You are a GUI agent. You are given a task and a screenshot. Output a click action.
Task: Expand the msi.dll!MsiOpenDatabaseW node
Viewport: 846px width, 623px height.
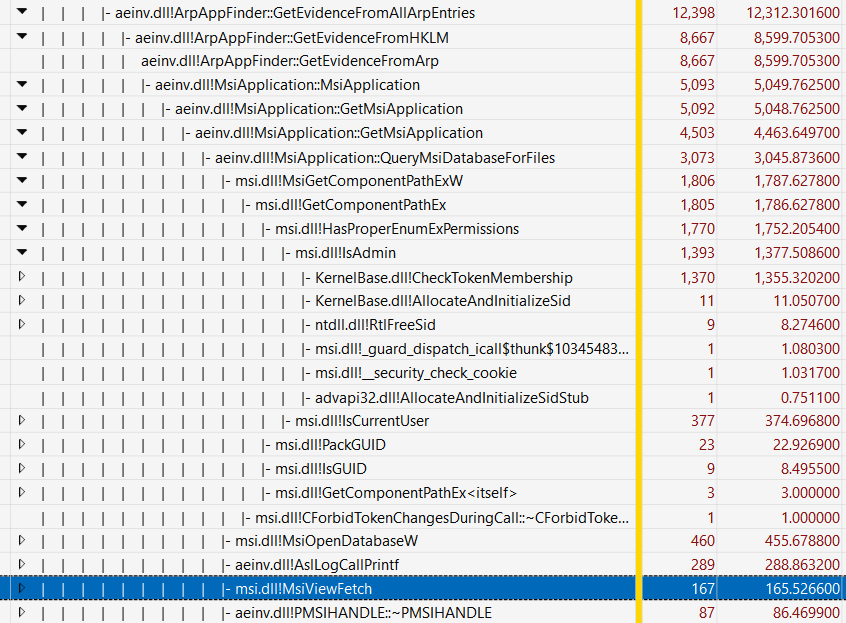(x=22, y=541)
